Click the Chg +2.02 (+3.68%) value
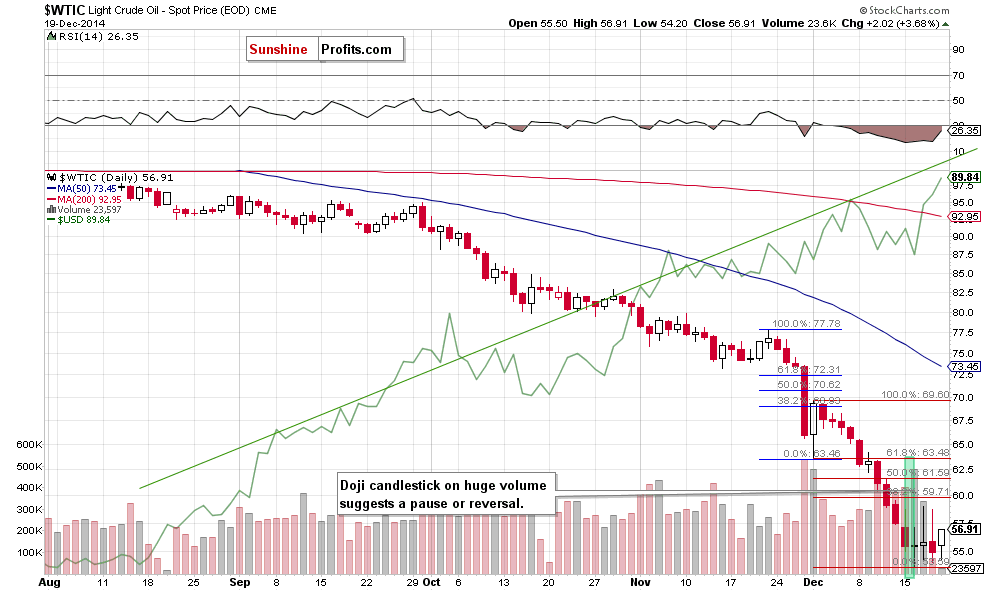This screenshot has width=990, height=591. click(891, 23)
